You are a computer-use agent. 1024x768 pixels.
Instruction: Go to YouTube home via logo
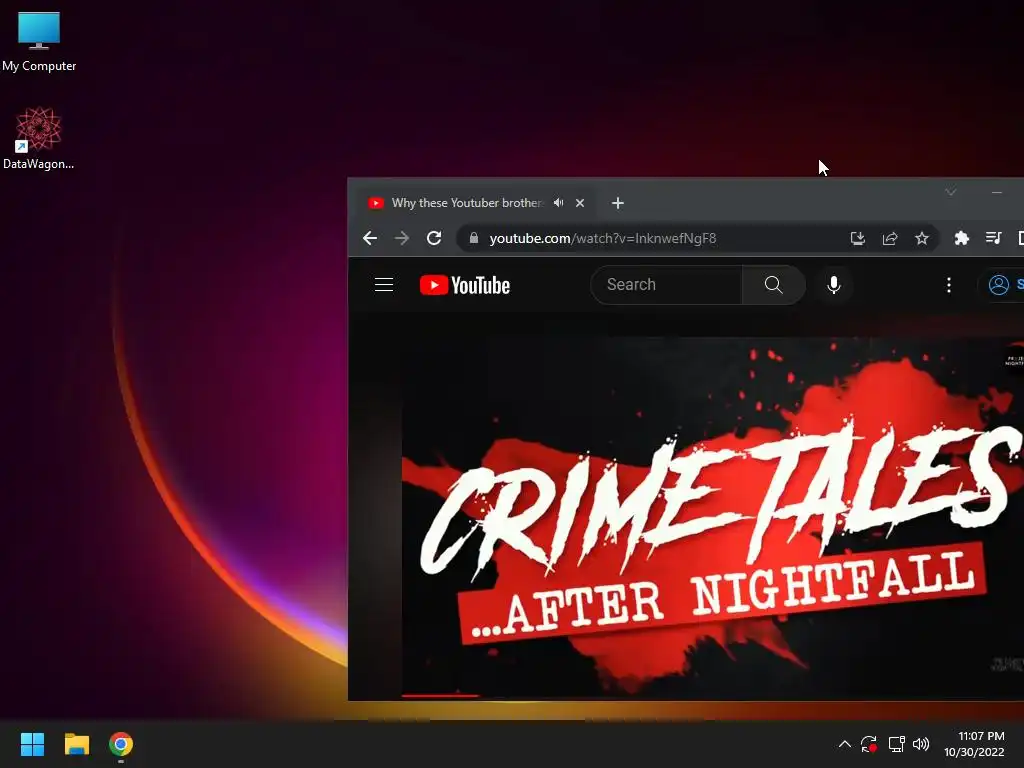pyautogui.click(x=465, y=285)
